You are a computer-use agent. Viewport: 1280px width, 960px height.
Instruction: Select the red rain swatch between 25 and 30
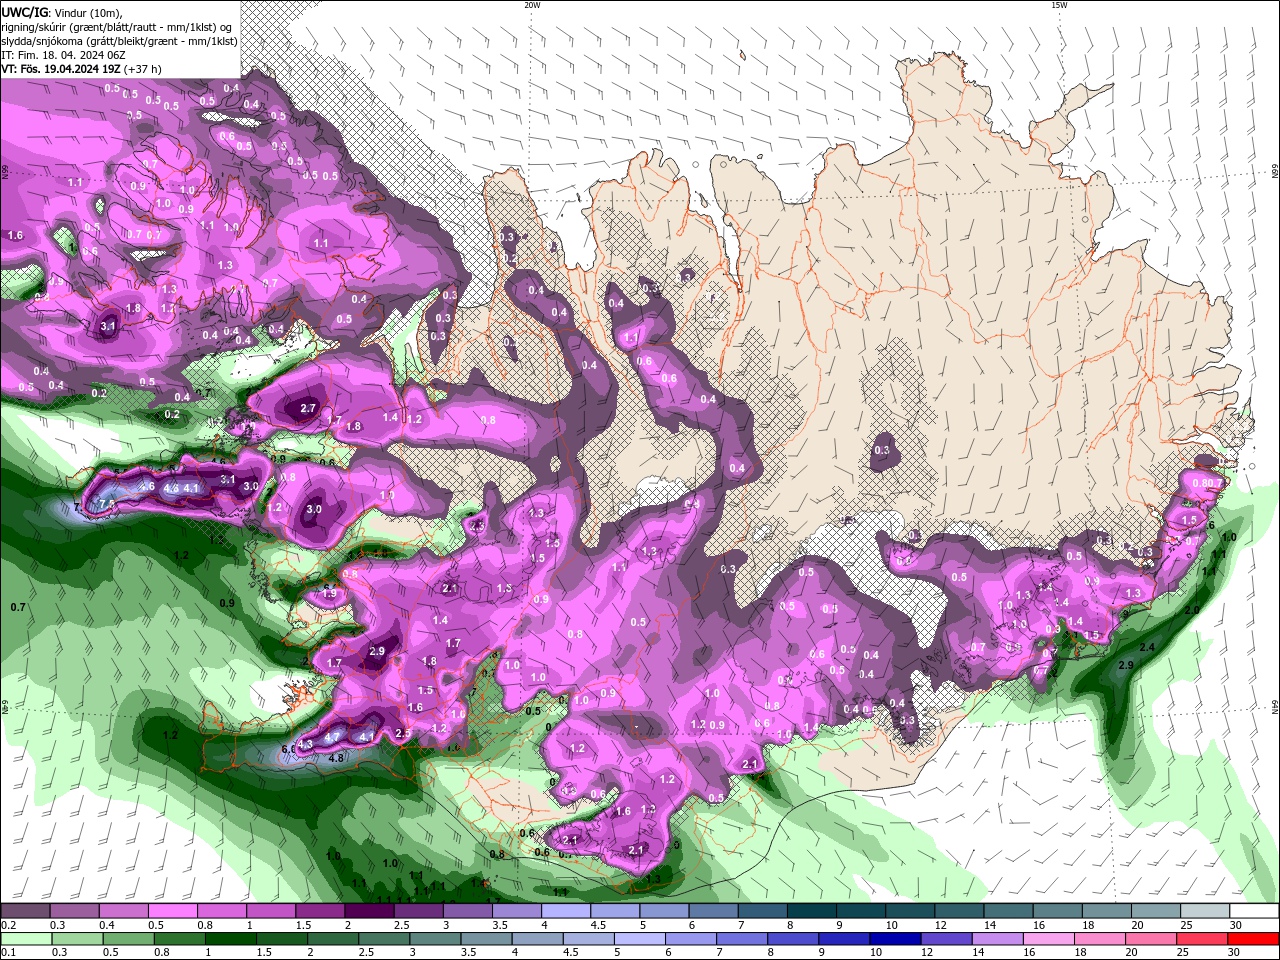[x=1200, y=939]
